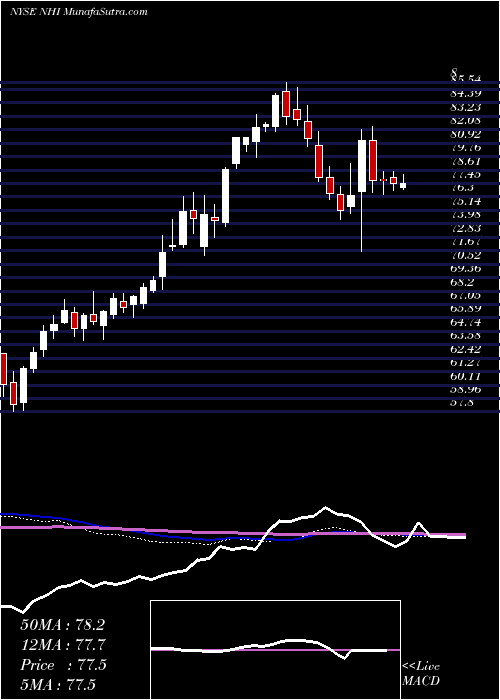Click the 5MA : 77.5 reading
The image size is (500, 700).
click(58, 685)
